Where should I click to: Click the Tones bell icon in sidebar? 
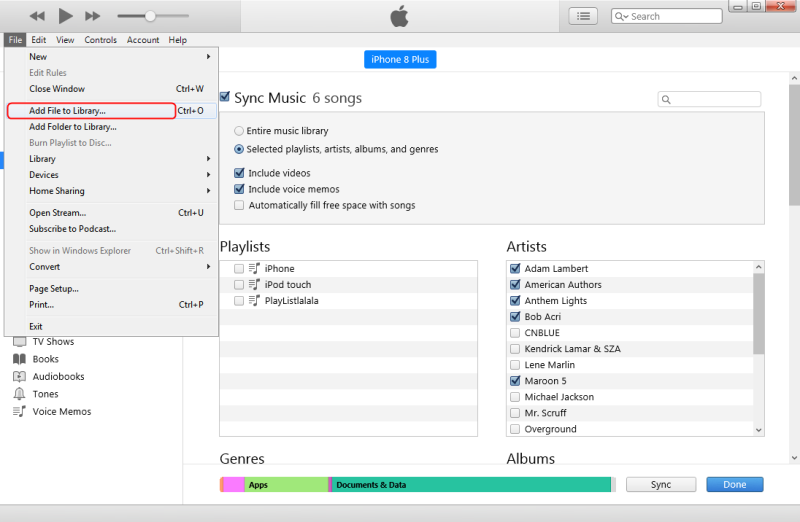(x=19, y=394)
